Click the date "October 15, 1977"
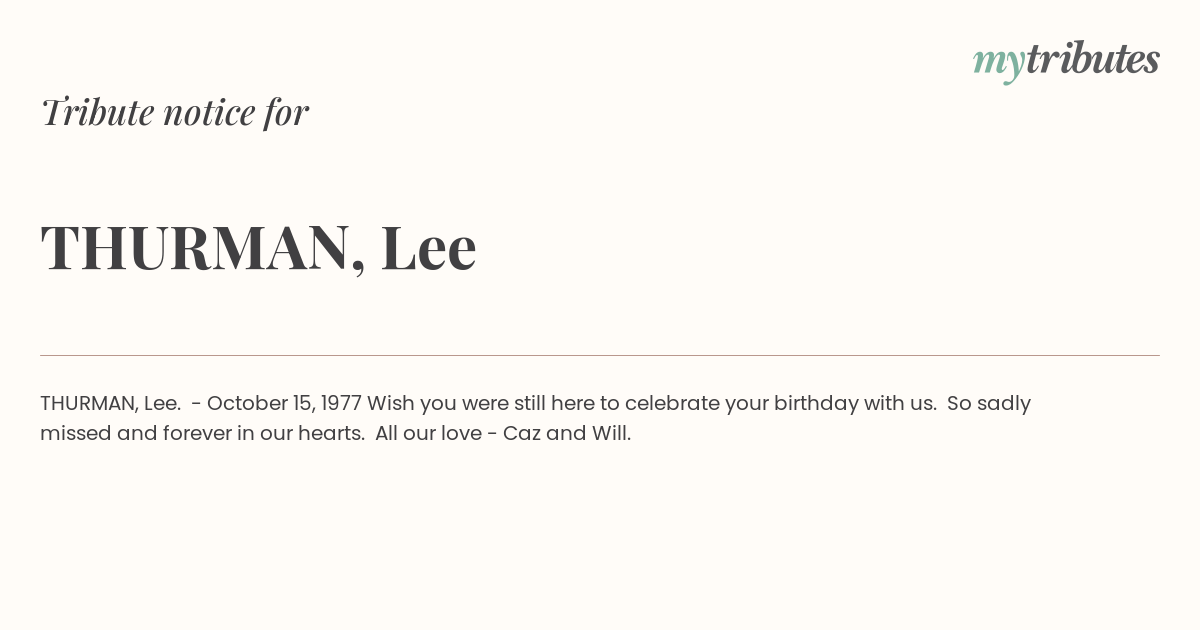Image resolution: width=1200 pixels, height=630 pixels. coord(284,404)
